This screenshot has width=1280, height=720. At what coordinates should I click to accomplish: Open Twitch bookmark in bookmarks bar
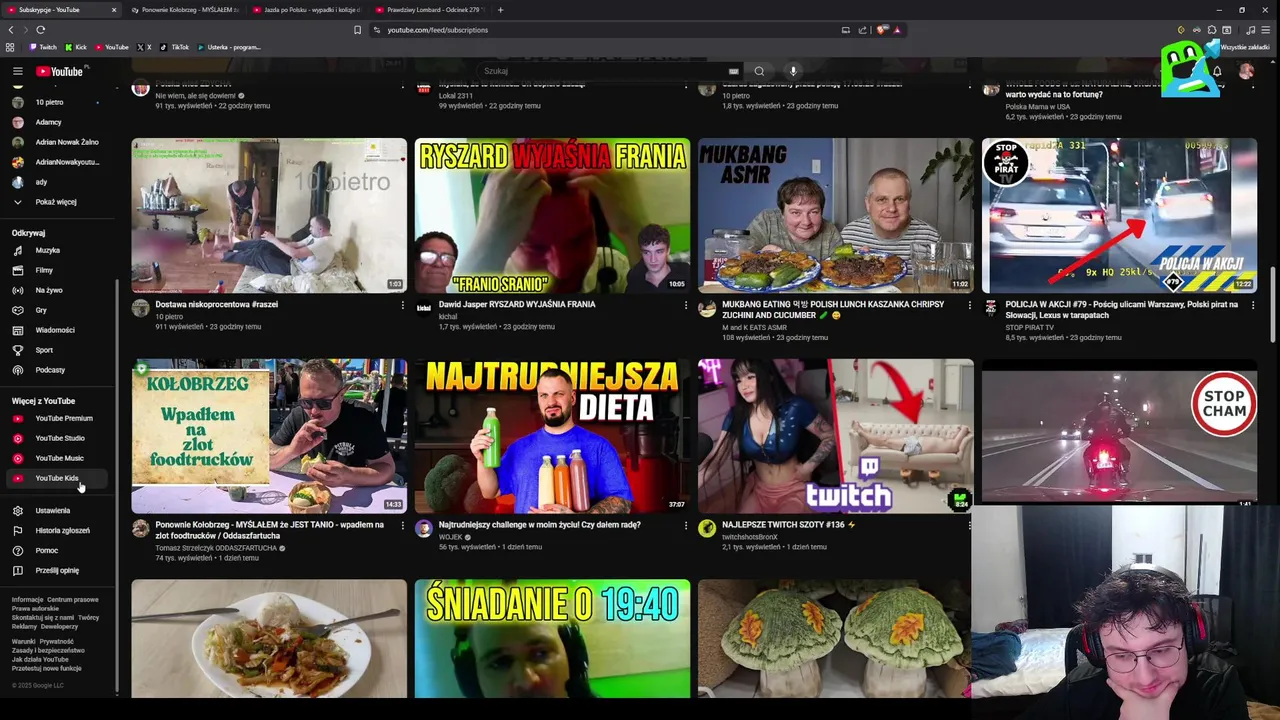[43, 47]
